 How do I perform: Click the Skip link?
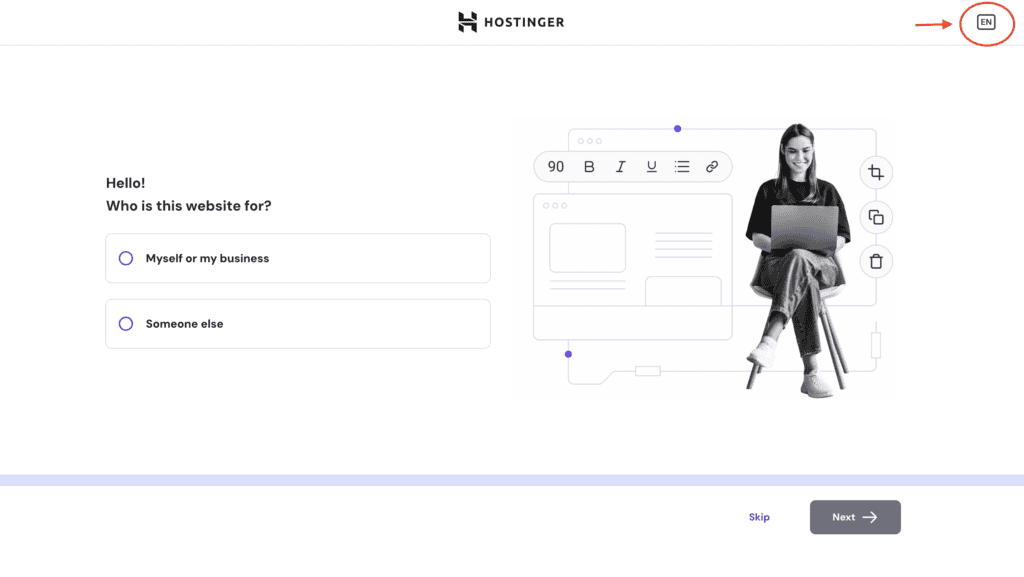point(759,517)
